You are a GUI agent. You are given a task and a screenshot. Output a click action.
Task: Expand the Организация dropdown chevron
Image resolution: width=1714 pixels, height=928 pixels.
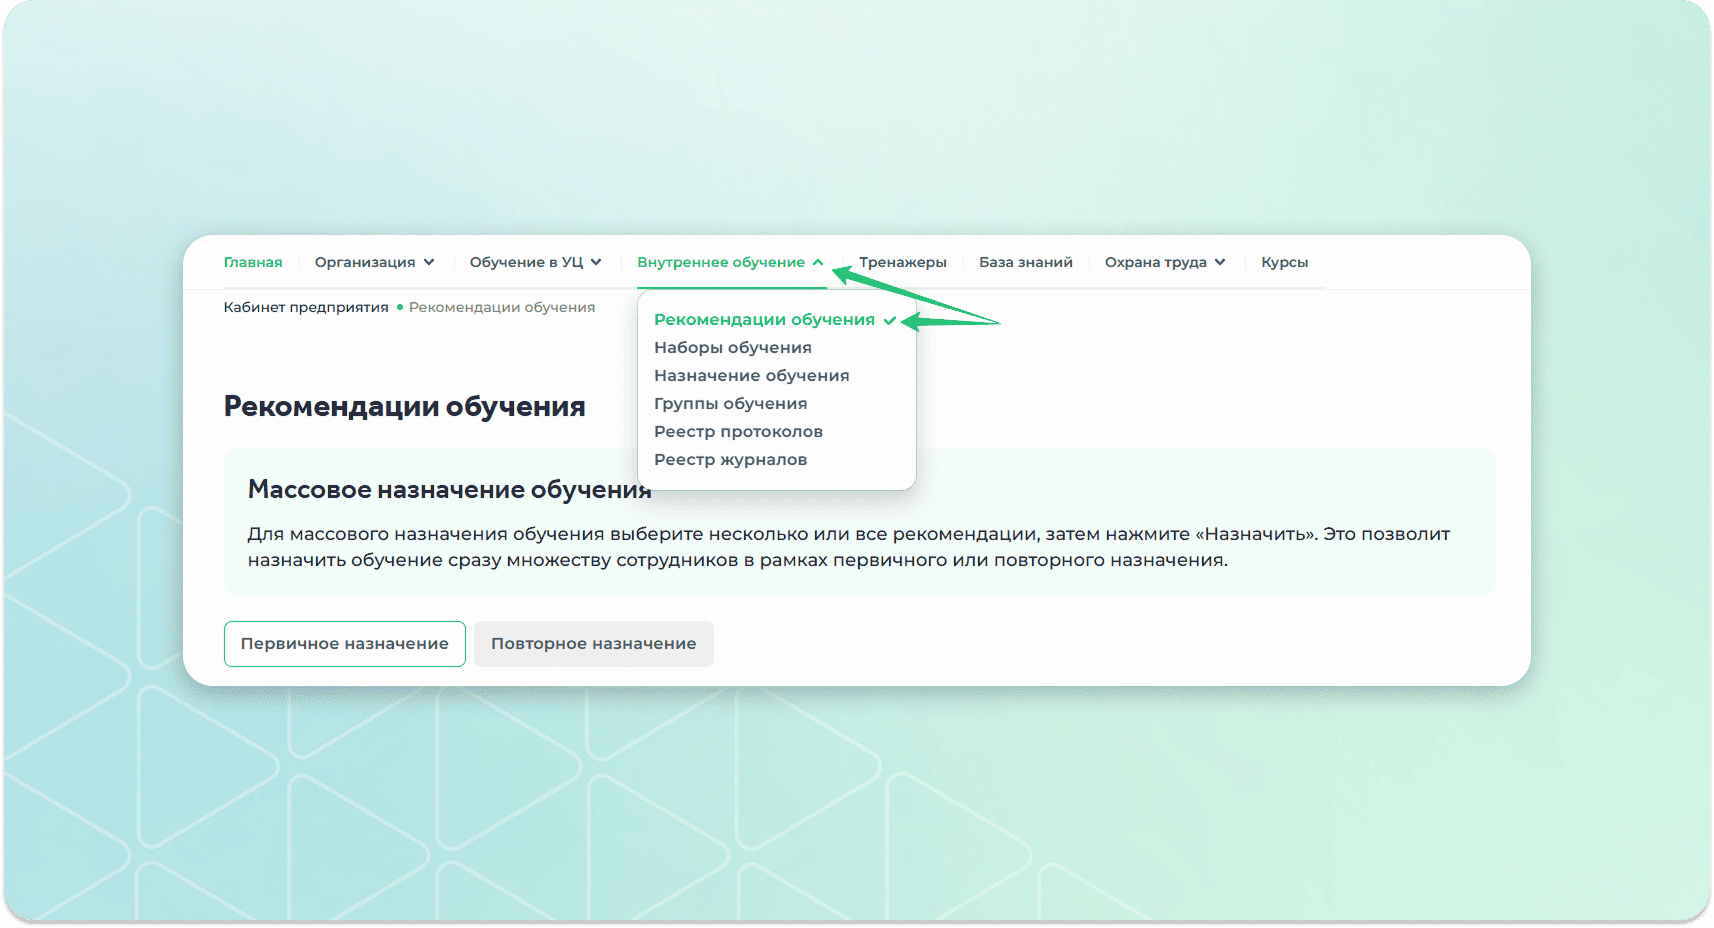429,262
